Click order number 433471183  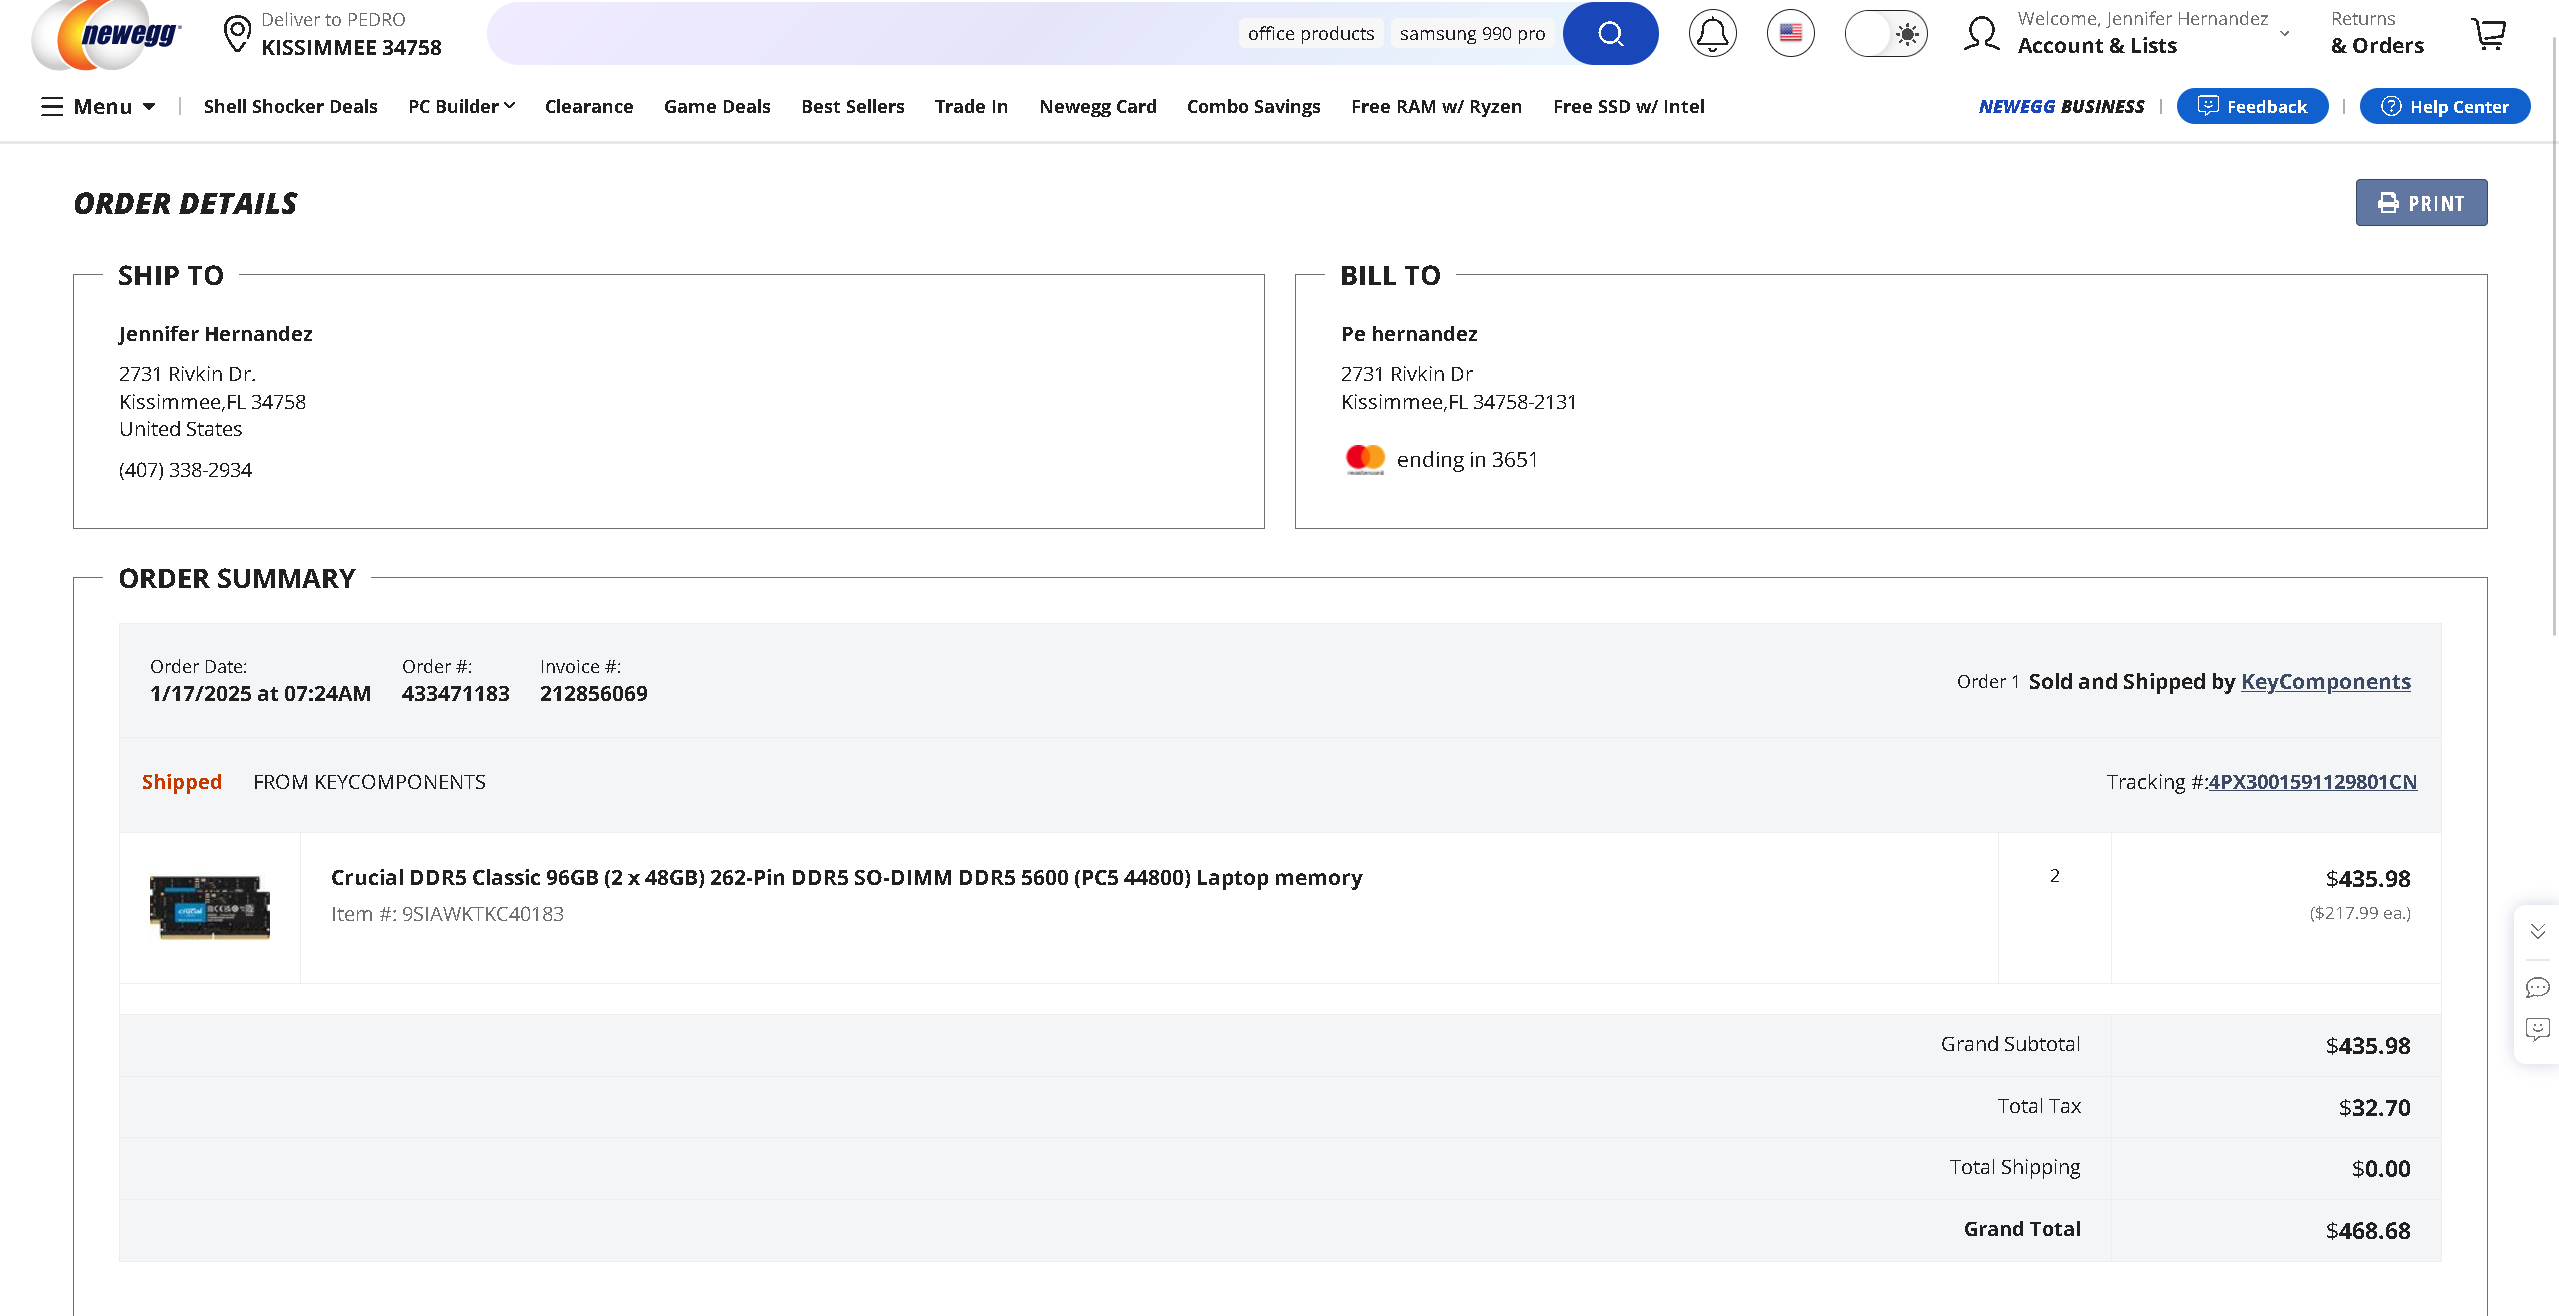(x=455, y=694)
